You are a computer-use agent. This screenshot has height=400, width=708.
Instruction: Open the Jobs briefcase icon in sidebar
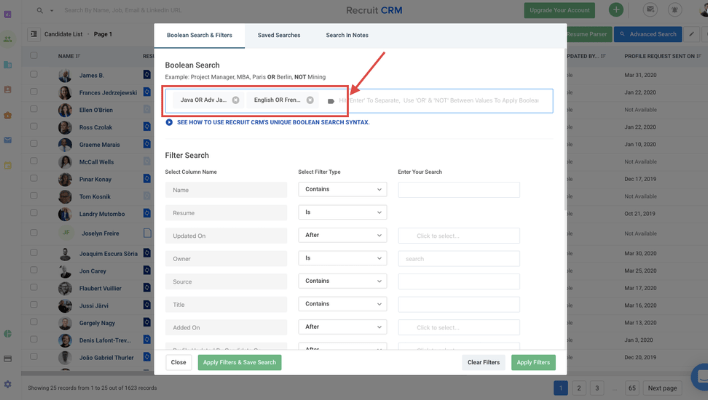(x=8, y=115)
